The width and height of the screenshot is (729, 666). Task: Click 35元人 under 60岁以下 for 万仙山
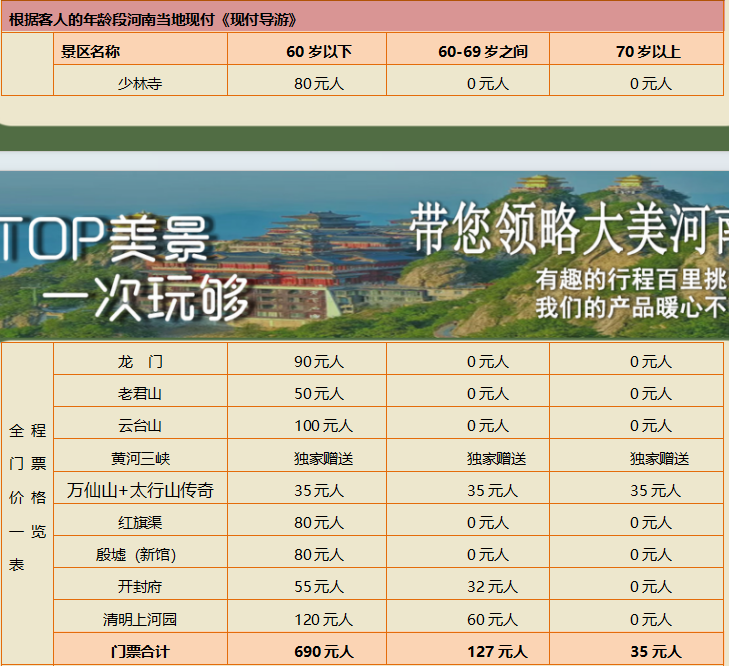319,490
